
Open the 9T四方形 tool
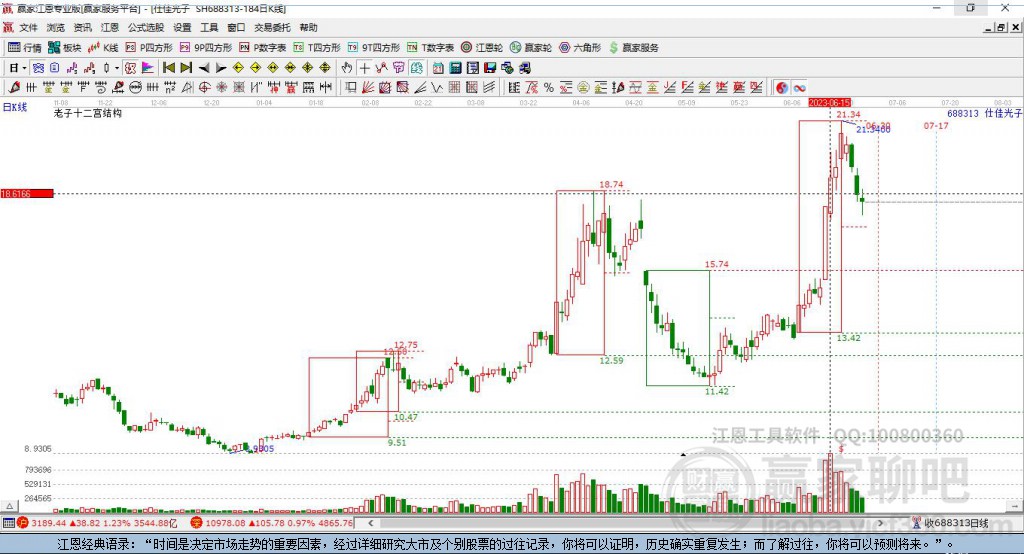(x=374, y=48)
